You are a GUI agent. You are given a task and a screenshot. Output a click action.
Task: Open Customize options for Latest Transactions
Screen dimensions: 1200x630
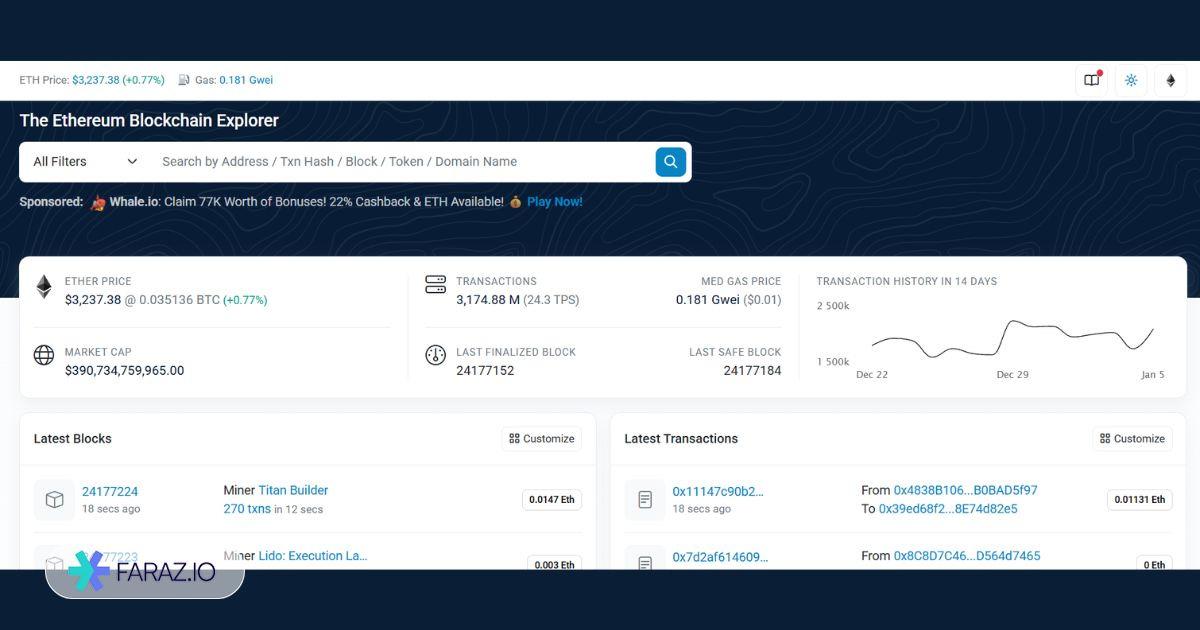(x=1131, y=438)
